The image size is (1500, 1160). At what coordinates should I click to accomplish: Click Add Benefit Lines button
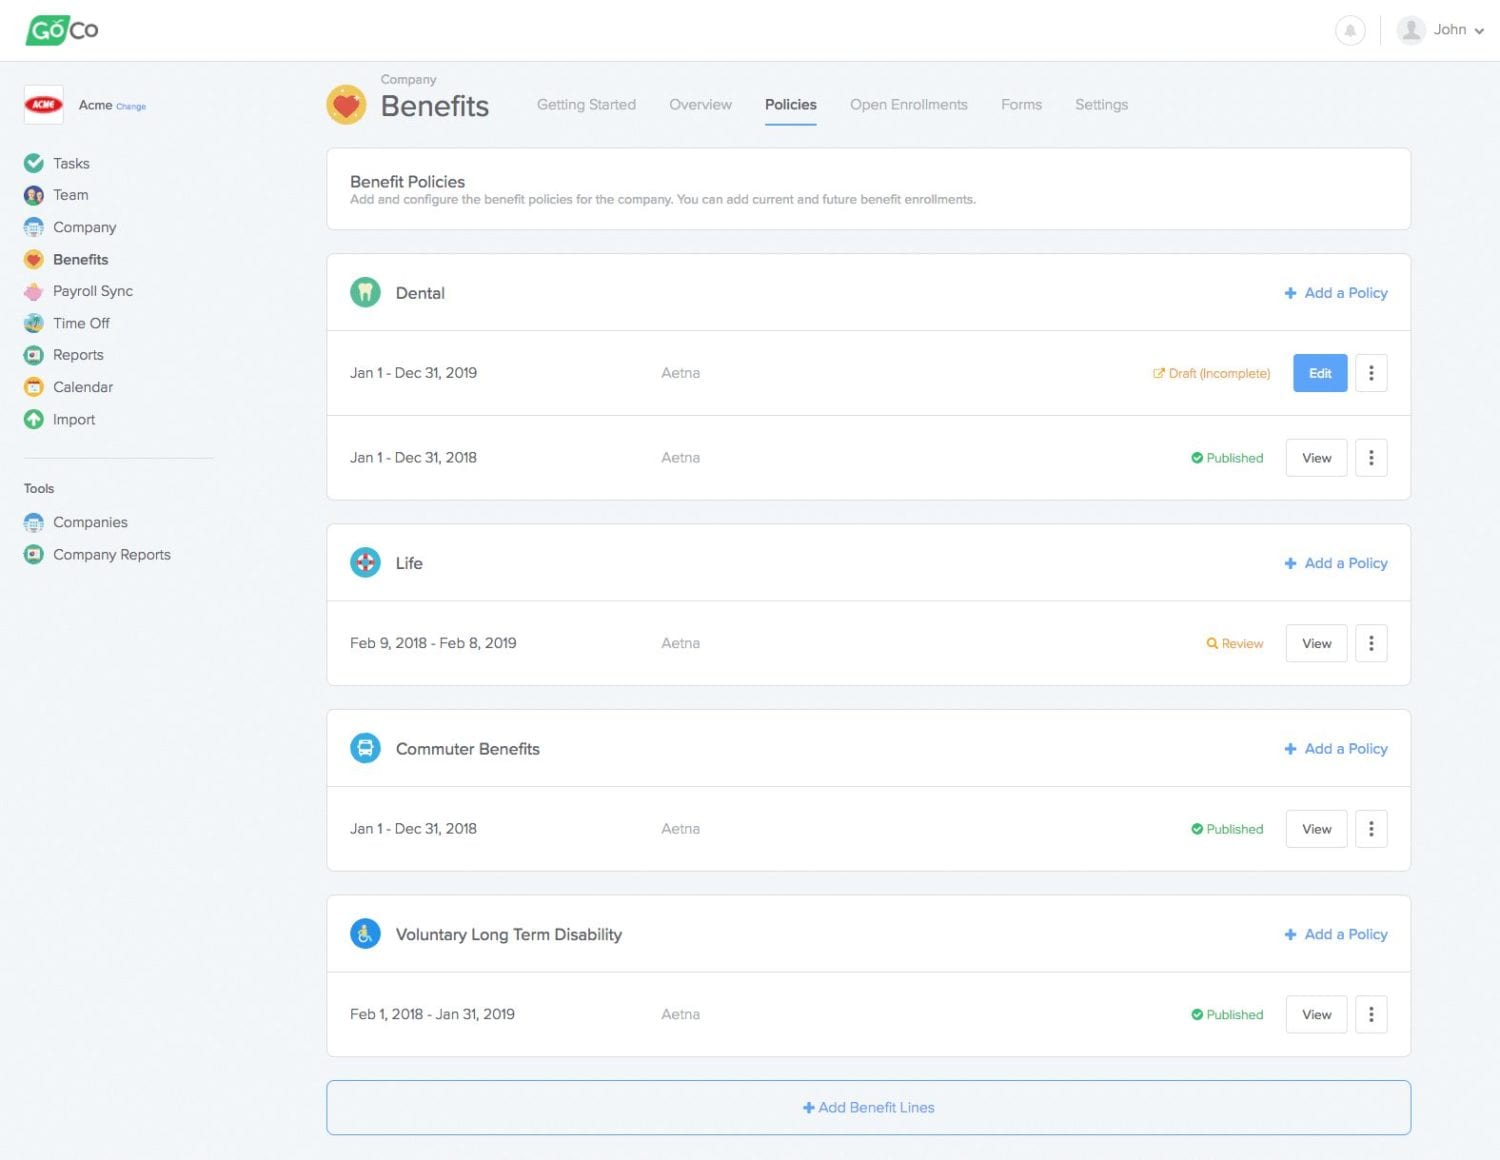[868, 1108]
